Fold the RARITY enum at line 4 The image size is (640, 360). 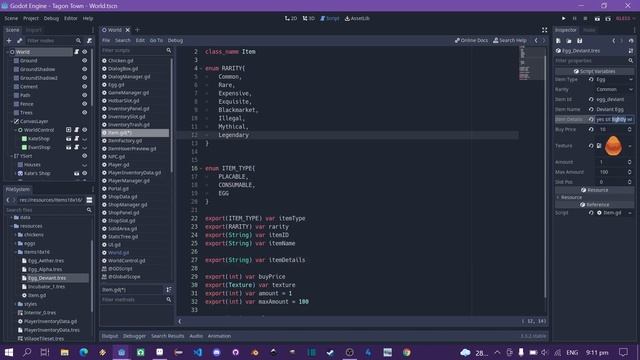[201, 69]
